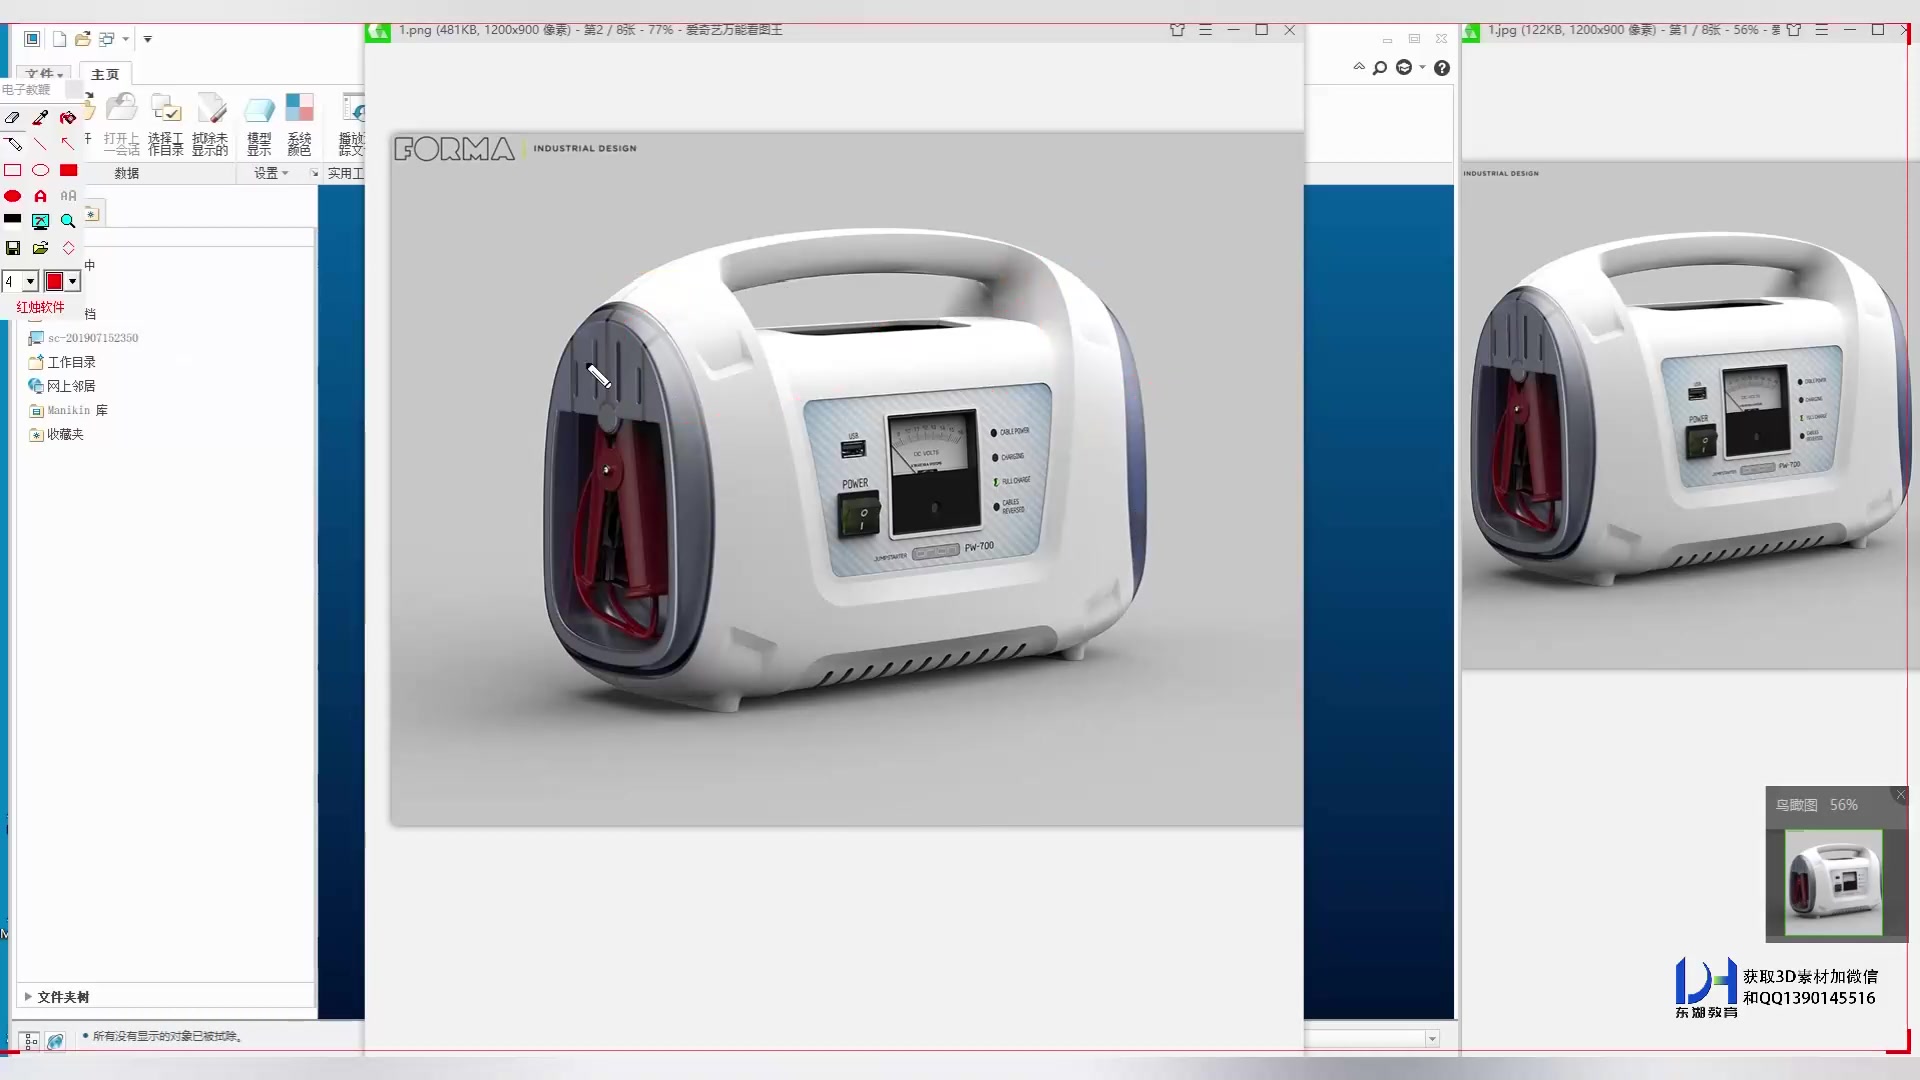Click skin shirt icon in 1.jpg viewer

pos(1794,30)
